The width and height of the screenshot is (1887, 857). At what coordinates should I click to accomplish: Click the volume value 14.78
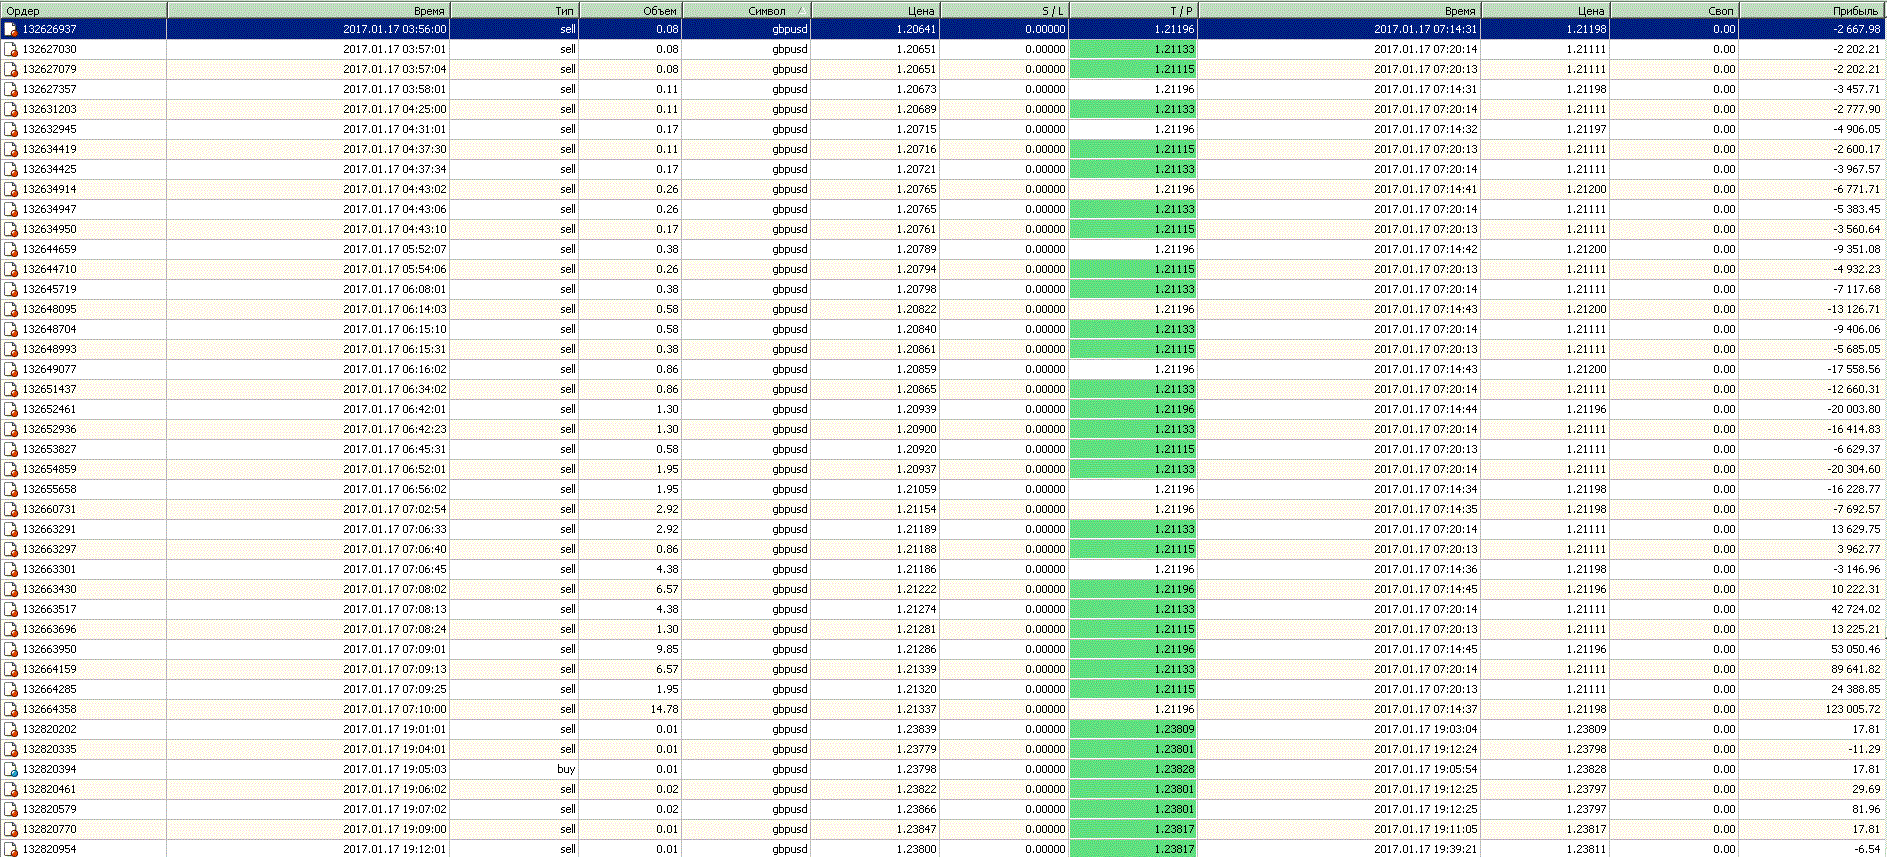coord(664,709)
